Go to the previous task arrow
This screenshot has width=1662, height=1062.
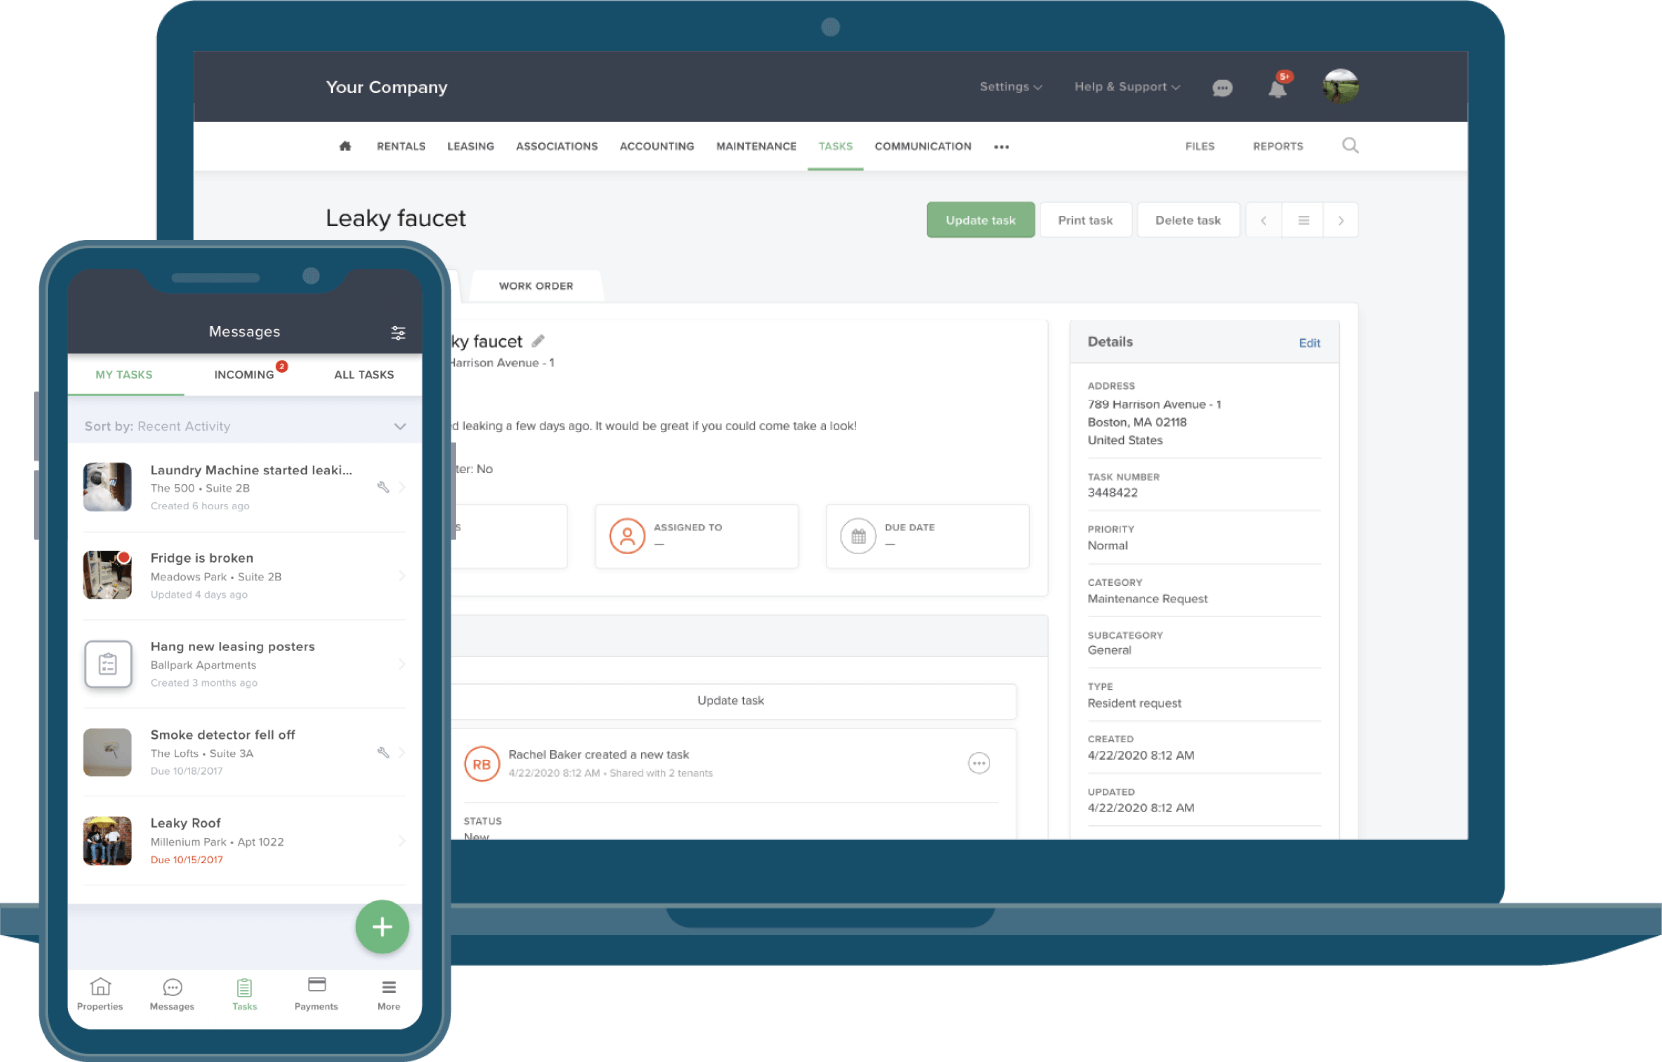(1264, 220)
